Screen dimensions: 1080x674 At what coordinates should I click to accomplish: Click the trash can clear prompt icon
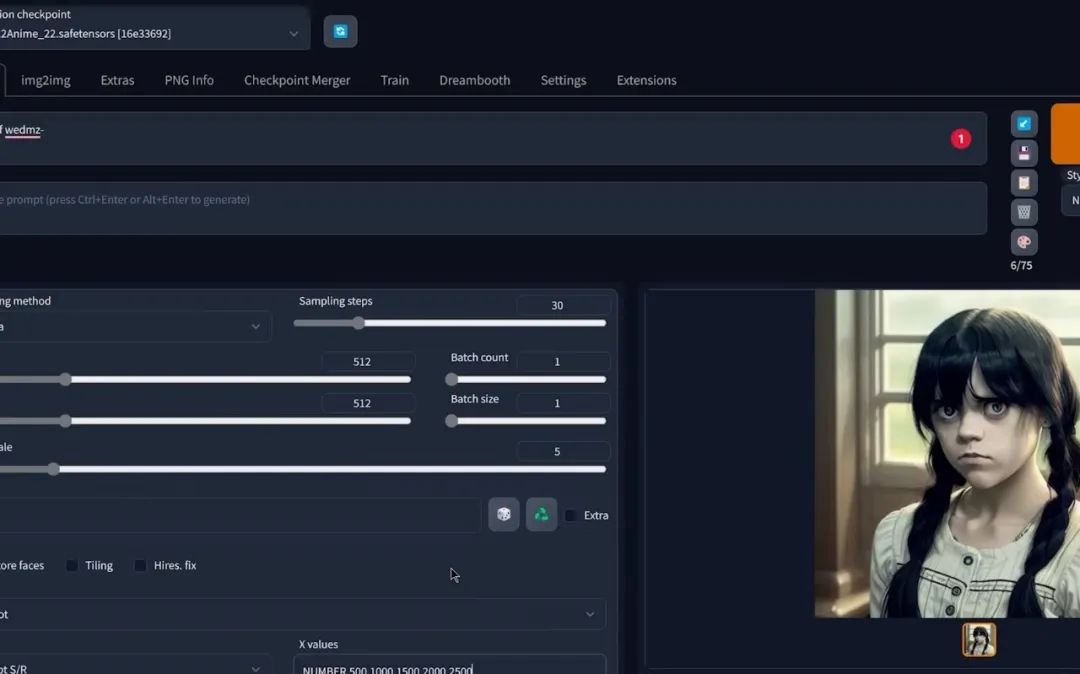click(x=1023, y=212)
